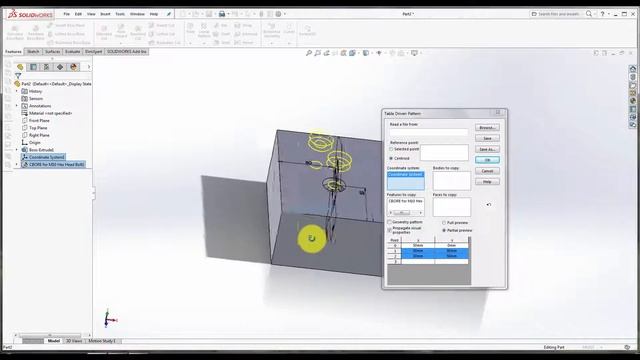Open the PropertyManager tab icon
Viewport: 640px width, 360px height.
pyautogui.click(x=33, y=67)
